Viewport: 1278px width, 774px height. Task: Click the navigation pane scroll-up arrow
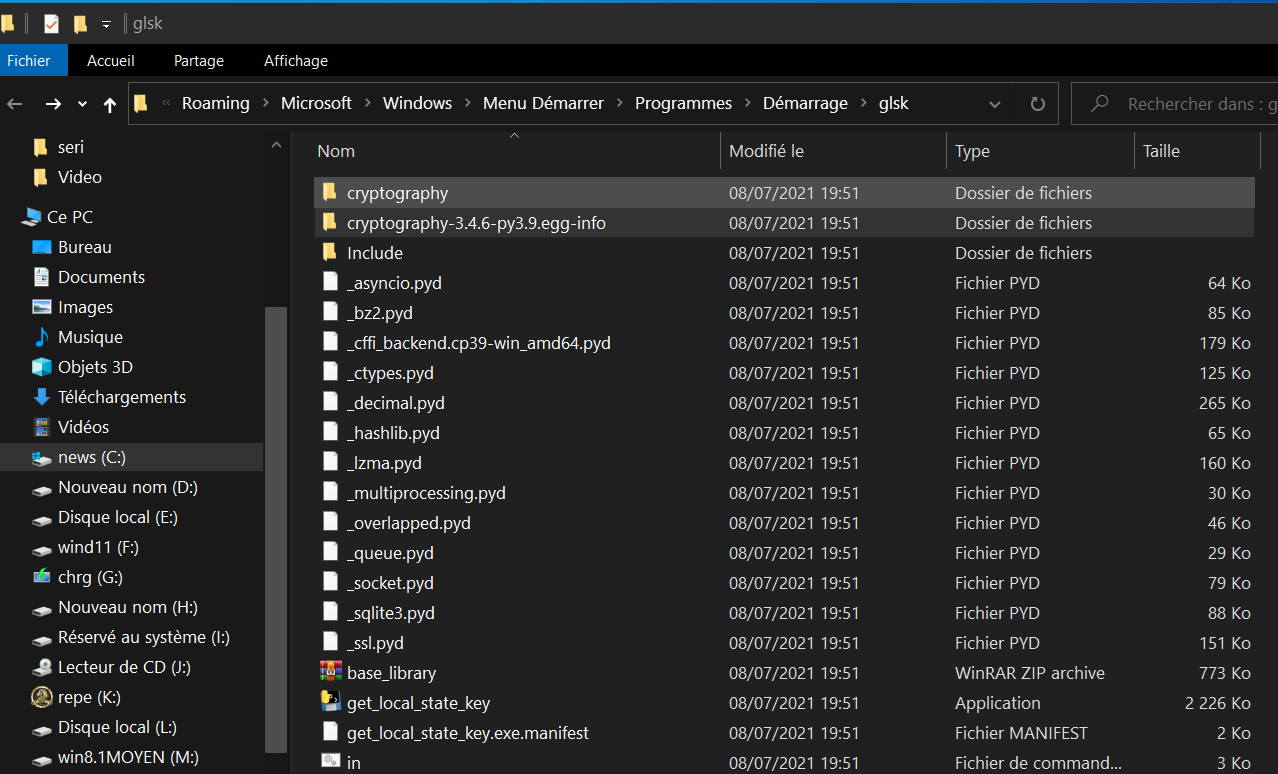pos(276,145)
